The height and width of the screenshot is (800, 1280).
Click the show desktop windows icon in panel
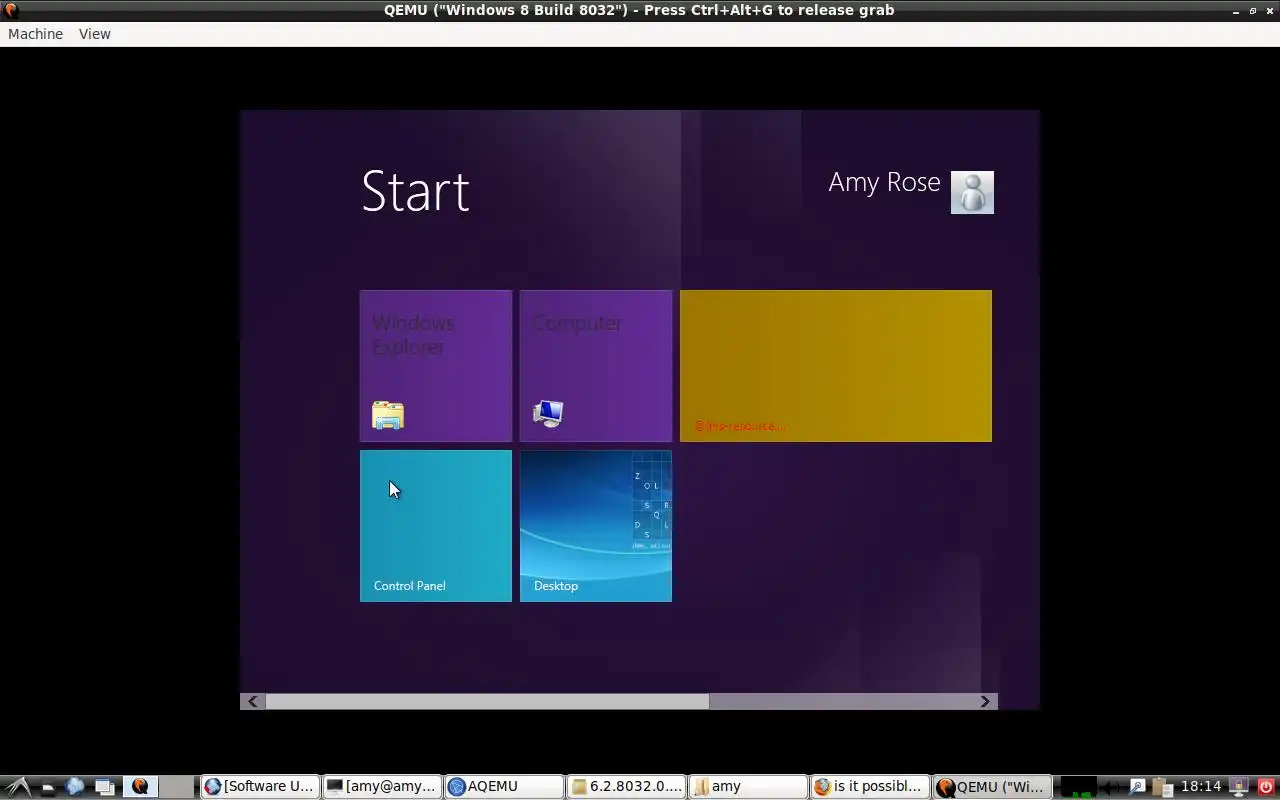[x=105, y=787]
